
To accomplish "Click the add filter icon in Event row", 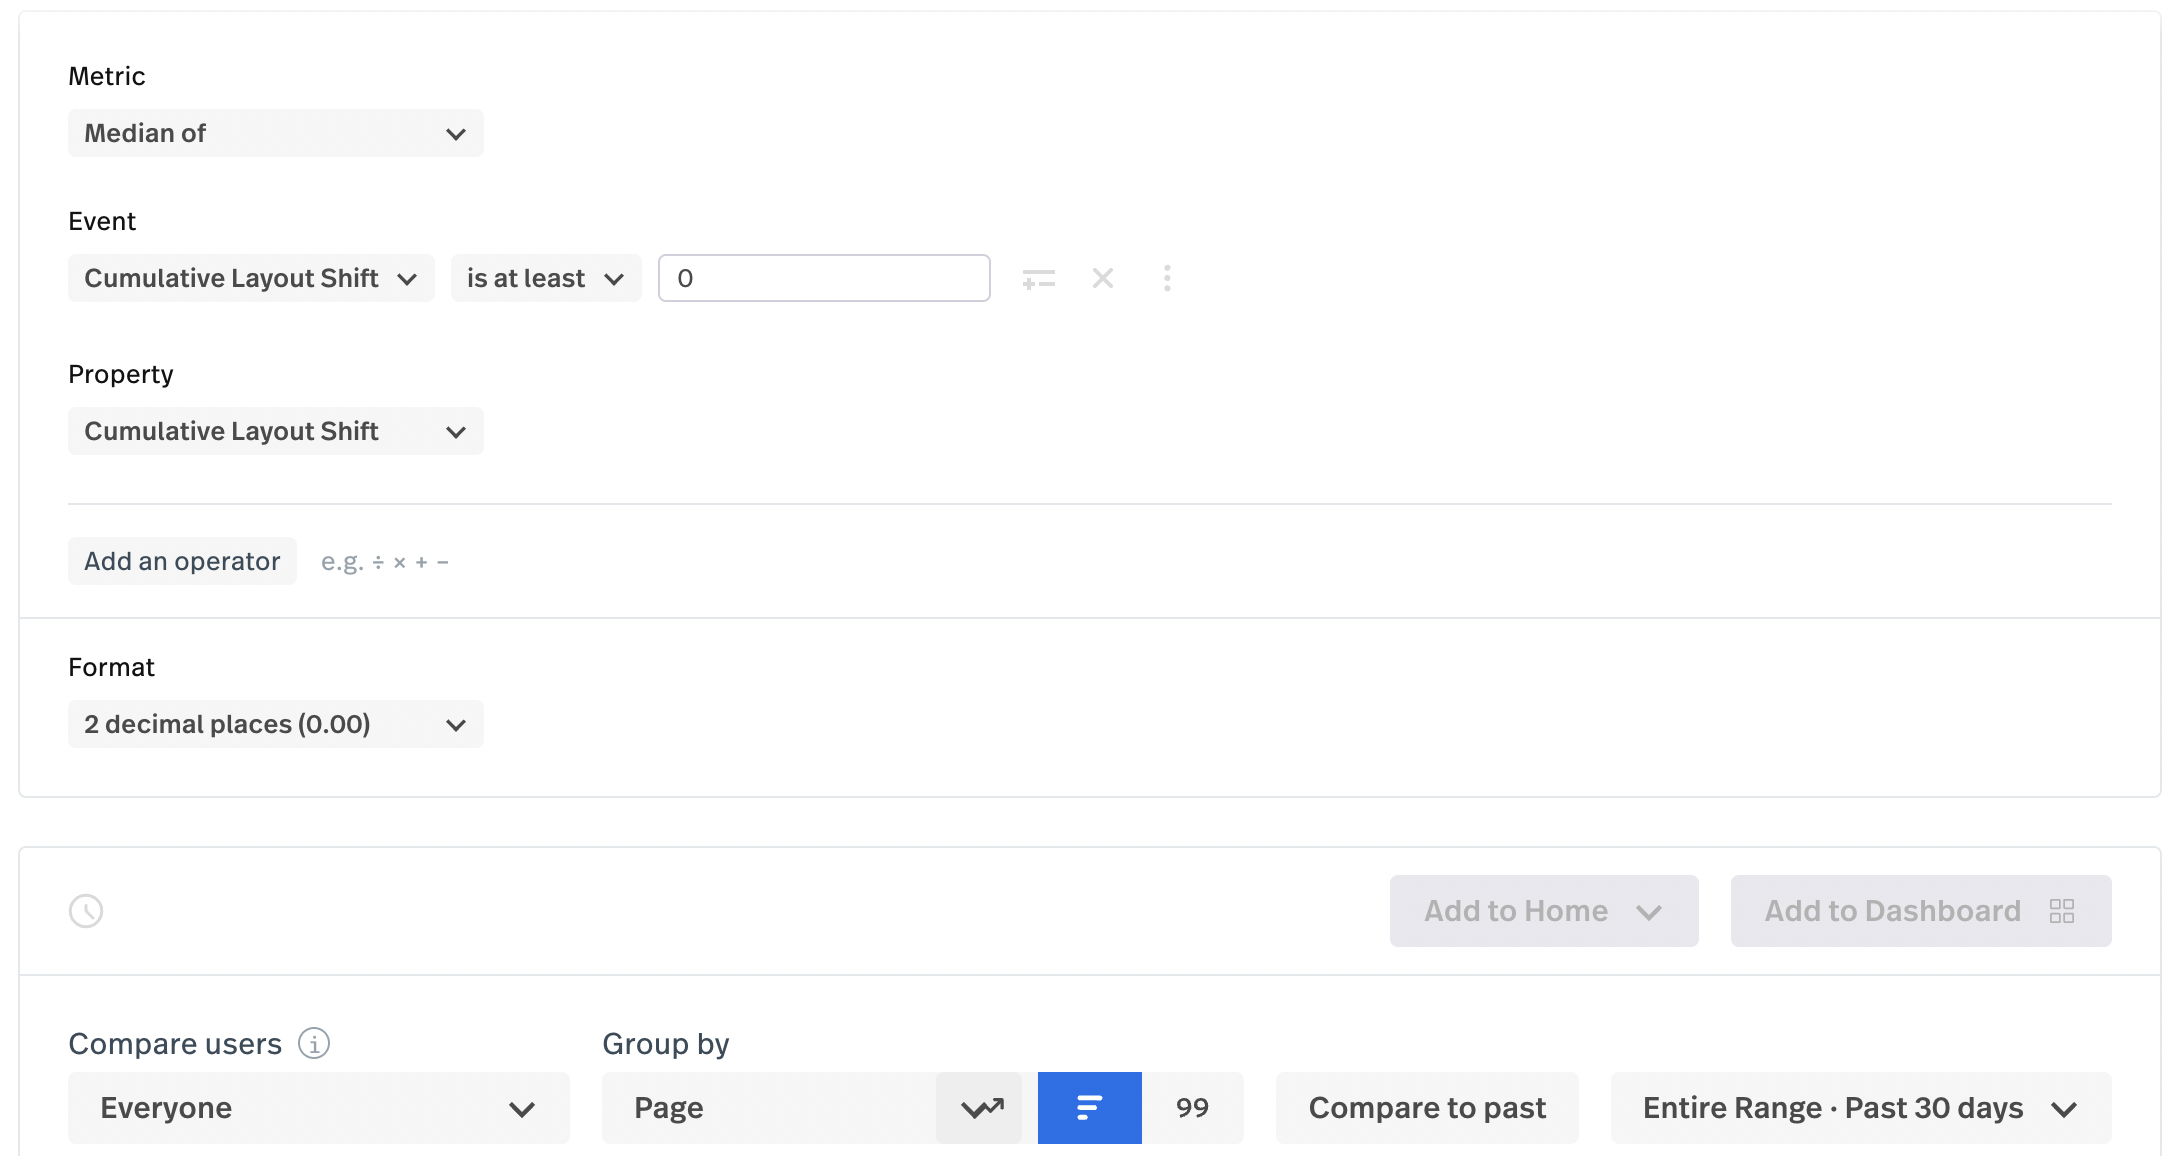I will pos(1039,279).
